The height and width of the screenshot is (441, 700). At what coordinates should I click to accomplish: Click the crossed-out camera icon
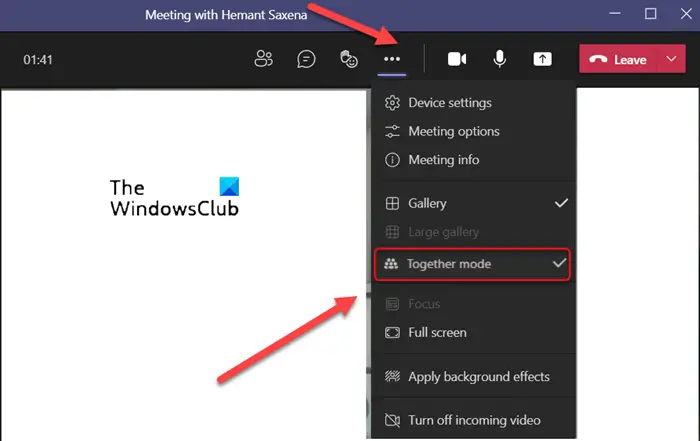(392, 420)
